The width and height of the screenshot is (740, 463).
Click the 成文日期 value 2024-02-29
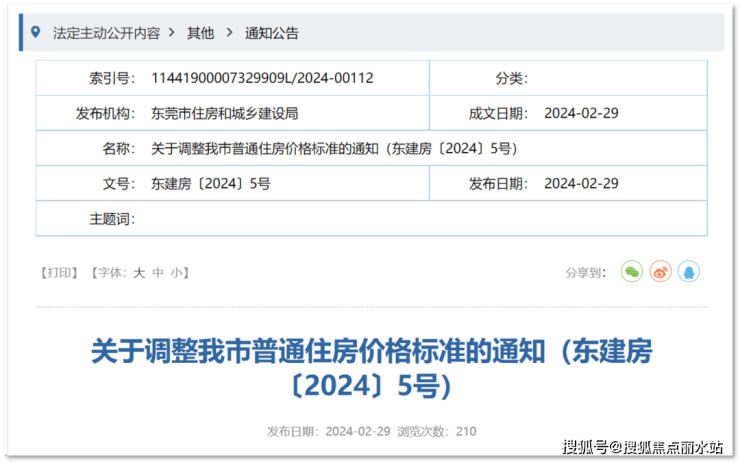coord(581,113)
